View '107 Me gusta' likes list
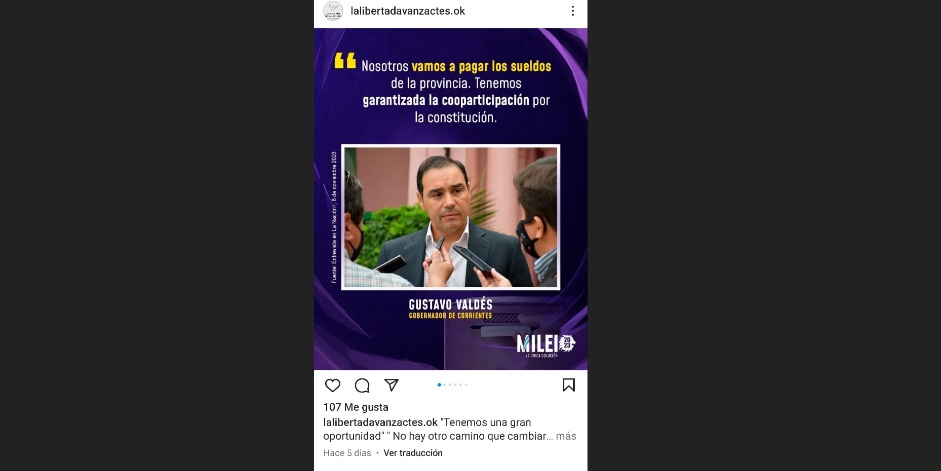 pyautogui.click(x=356, y=407)
